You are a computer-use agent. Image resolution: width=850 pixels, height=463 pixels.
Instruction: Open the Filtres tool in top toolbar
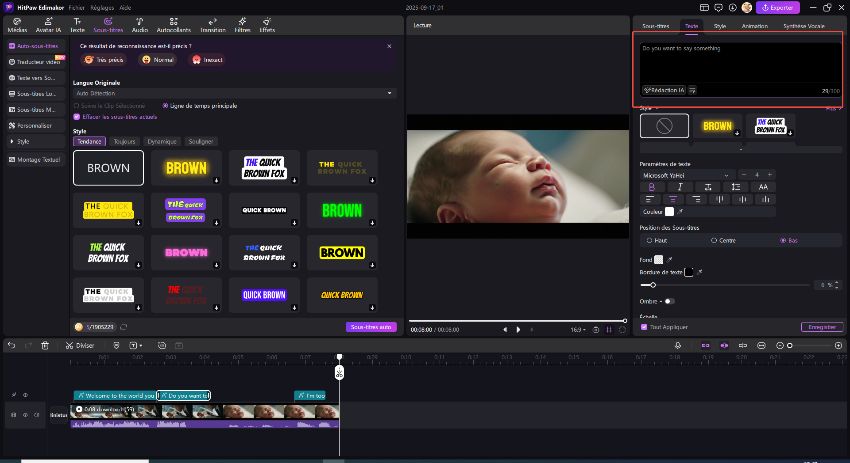241,24
